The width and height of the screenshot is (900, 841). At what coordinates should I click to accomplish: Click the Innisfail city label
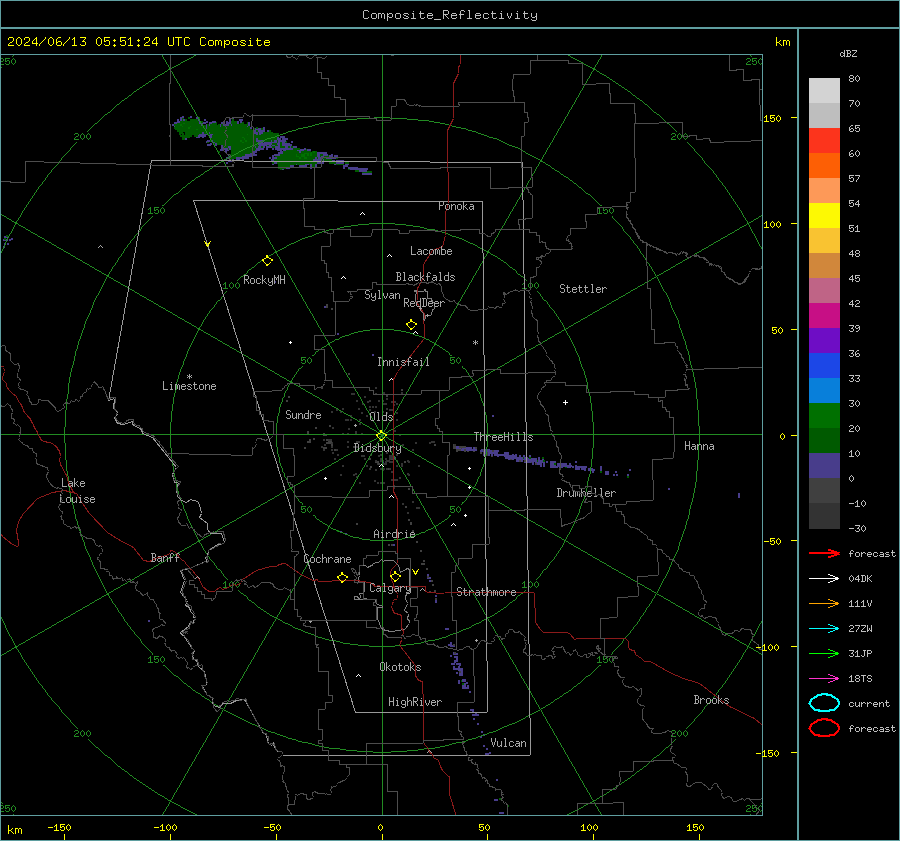[403, 362]
